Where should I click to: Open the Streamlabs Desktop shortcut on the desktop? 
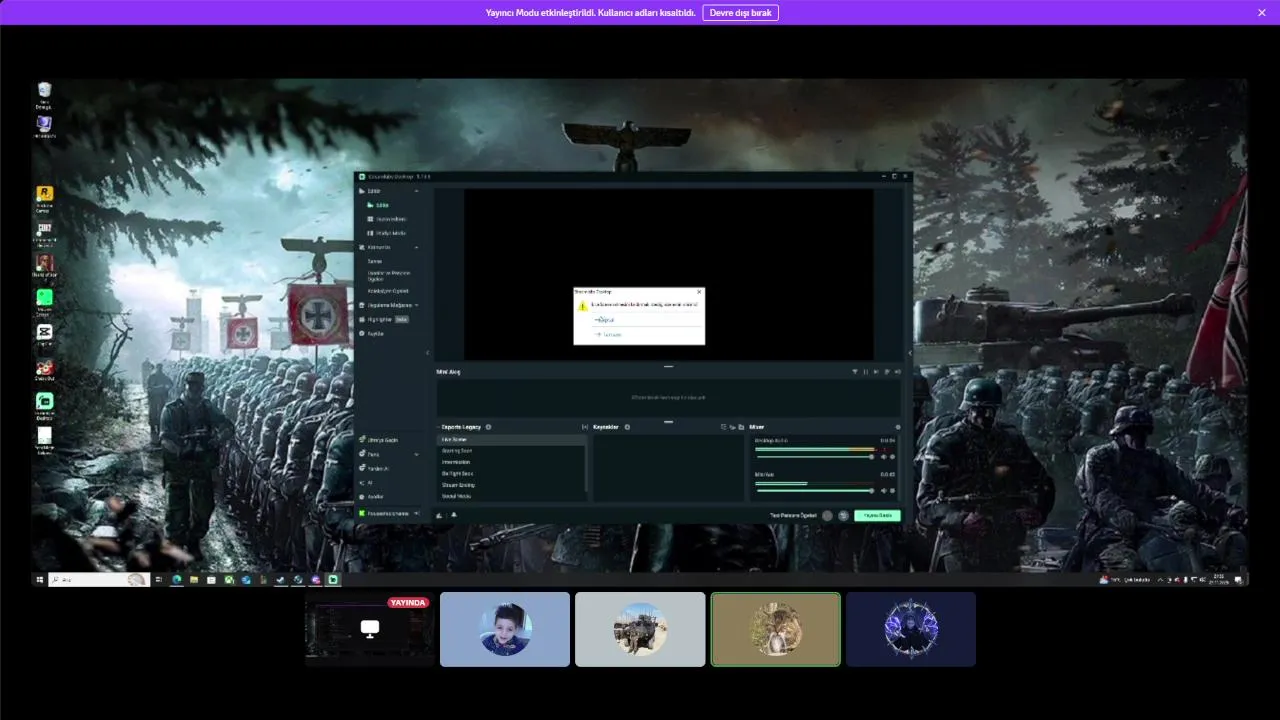pyautogui.click(x=44, y=405)
